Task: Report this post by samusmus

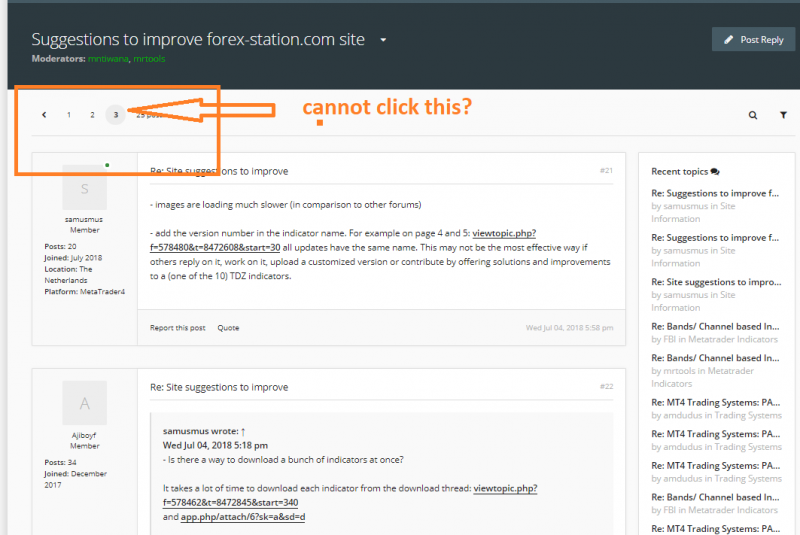Action: tap(178, 328)
